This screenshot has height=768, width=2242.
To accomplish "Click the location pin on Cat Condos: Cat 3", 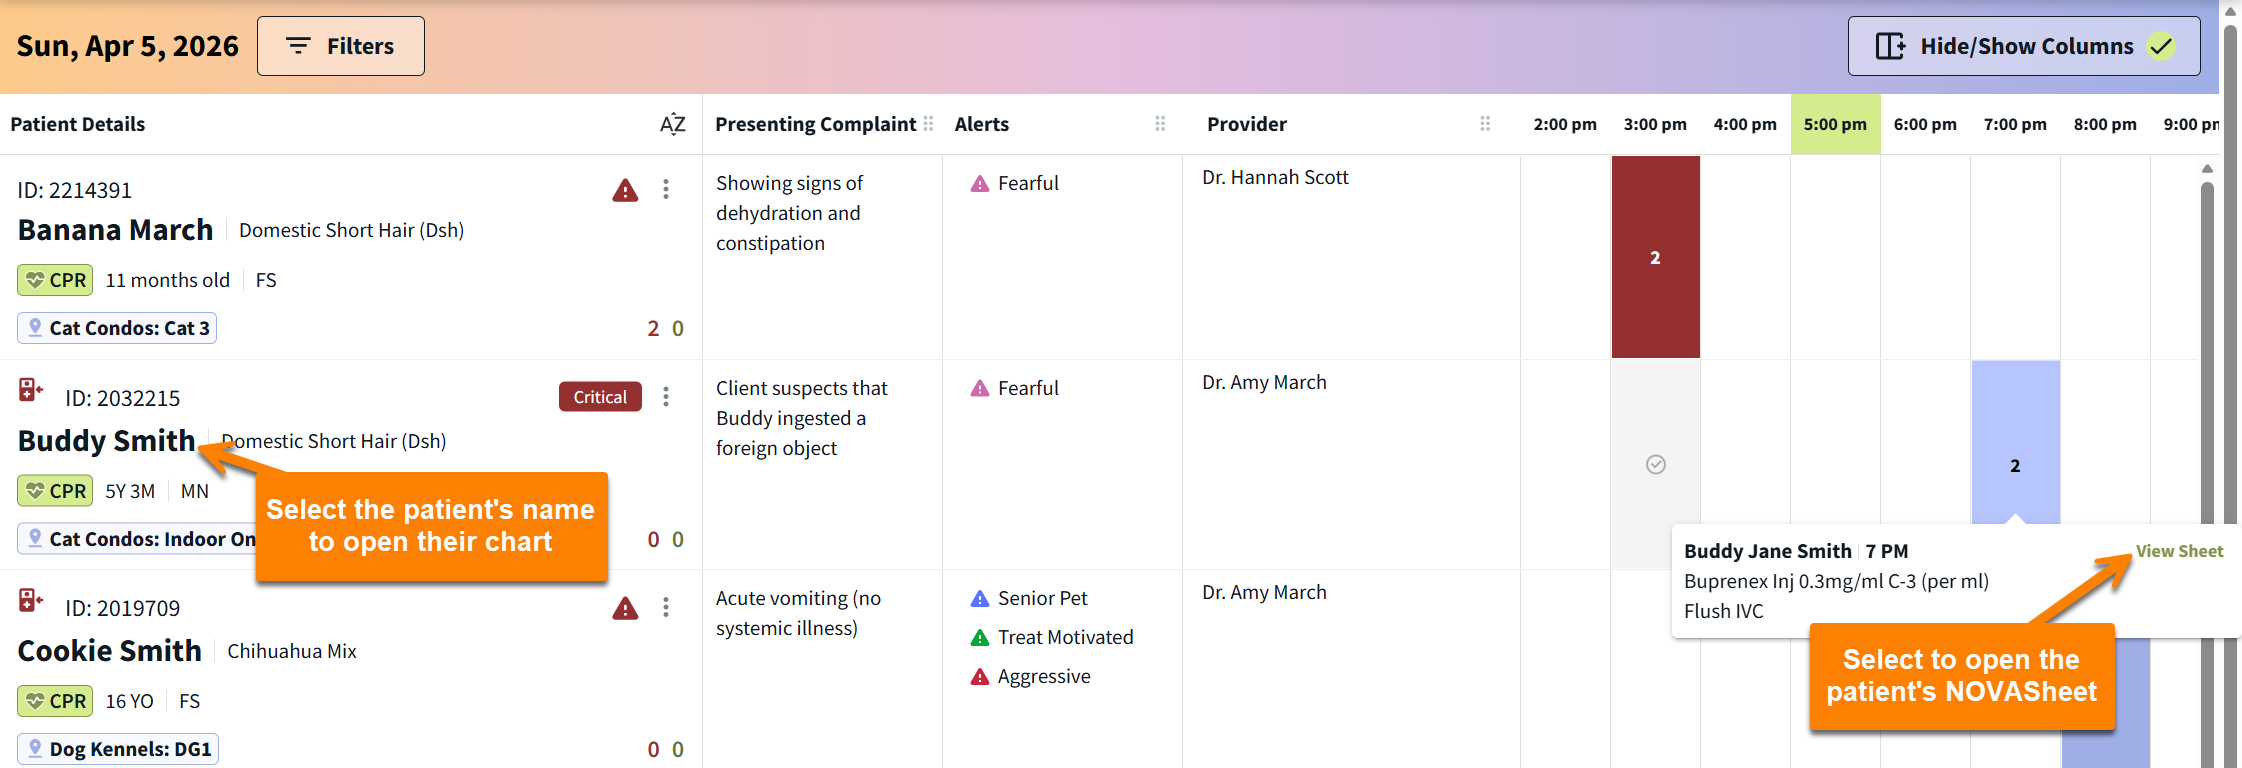I will [35, 327].
